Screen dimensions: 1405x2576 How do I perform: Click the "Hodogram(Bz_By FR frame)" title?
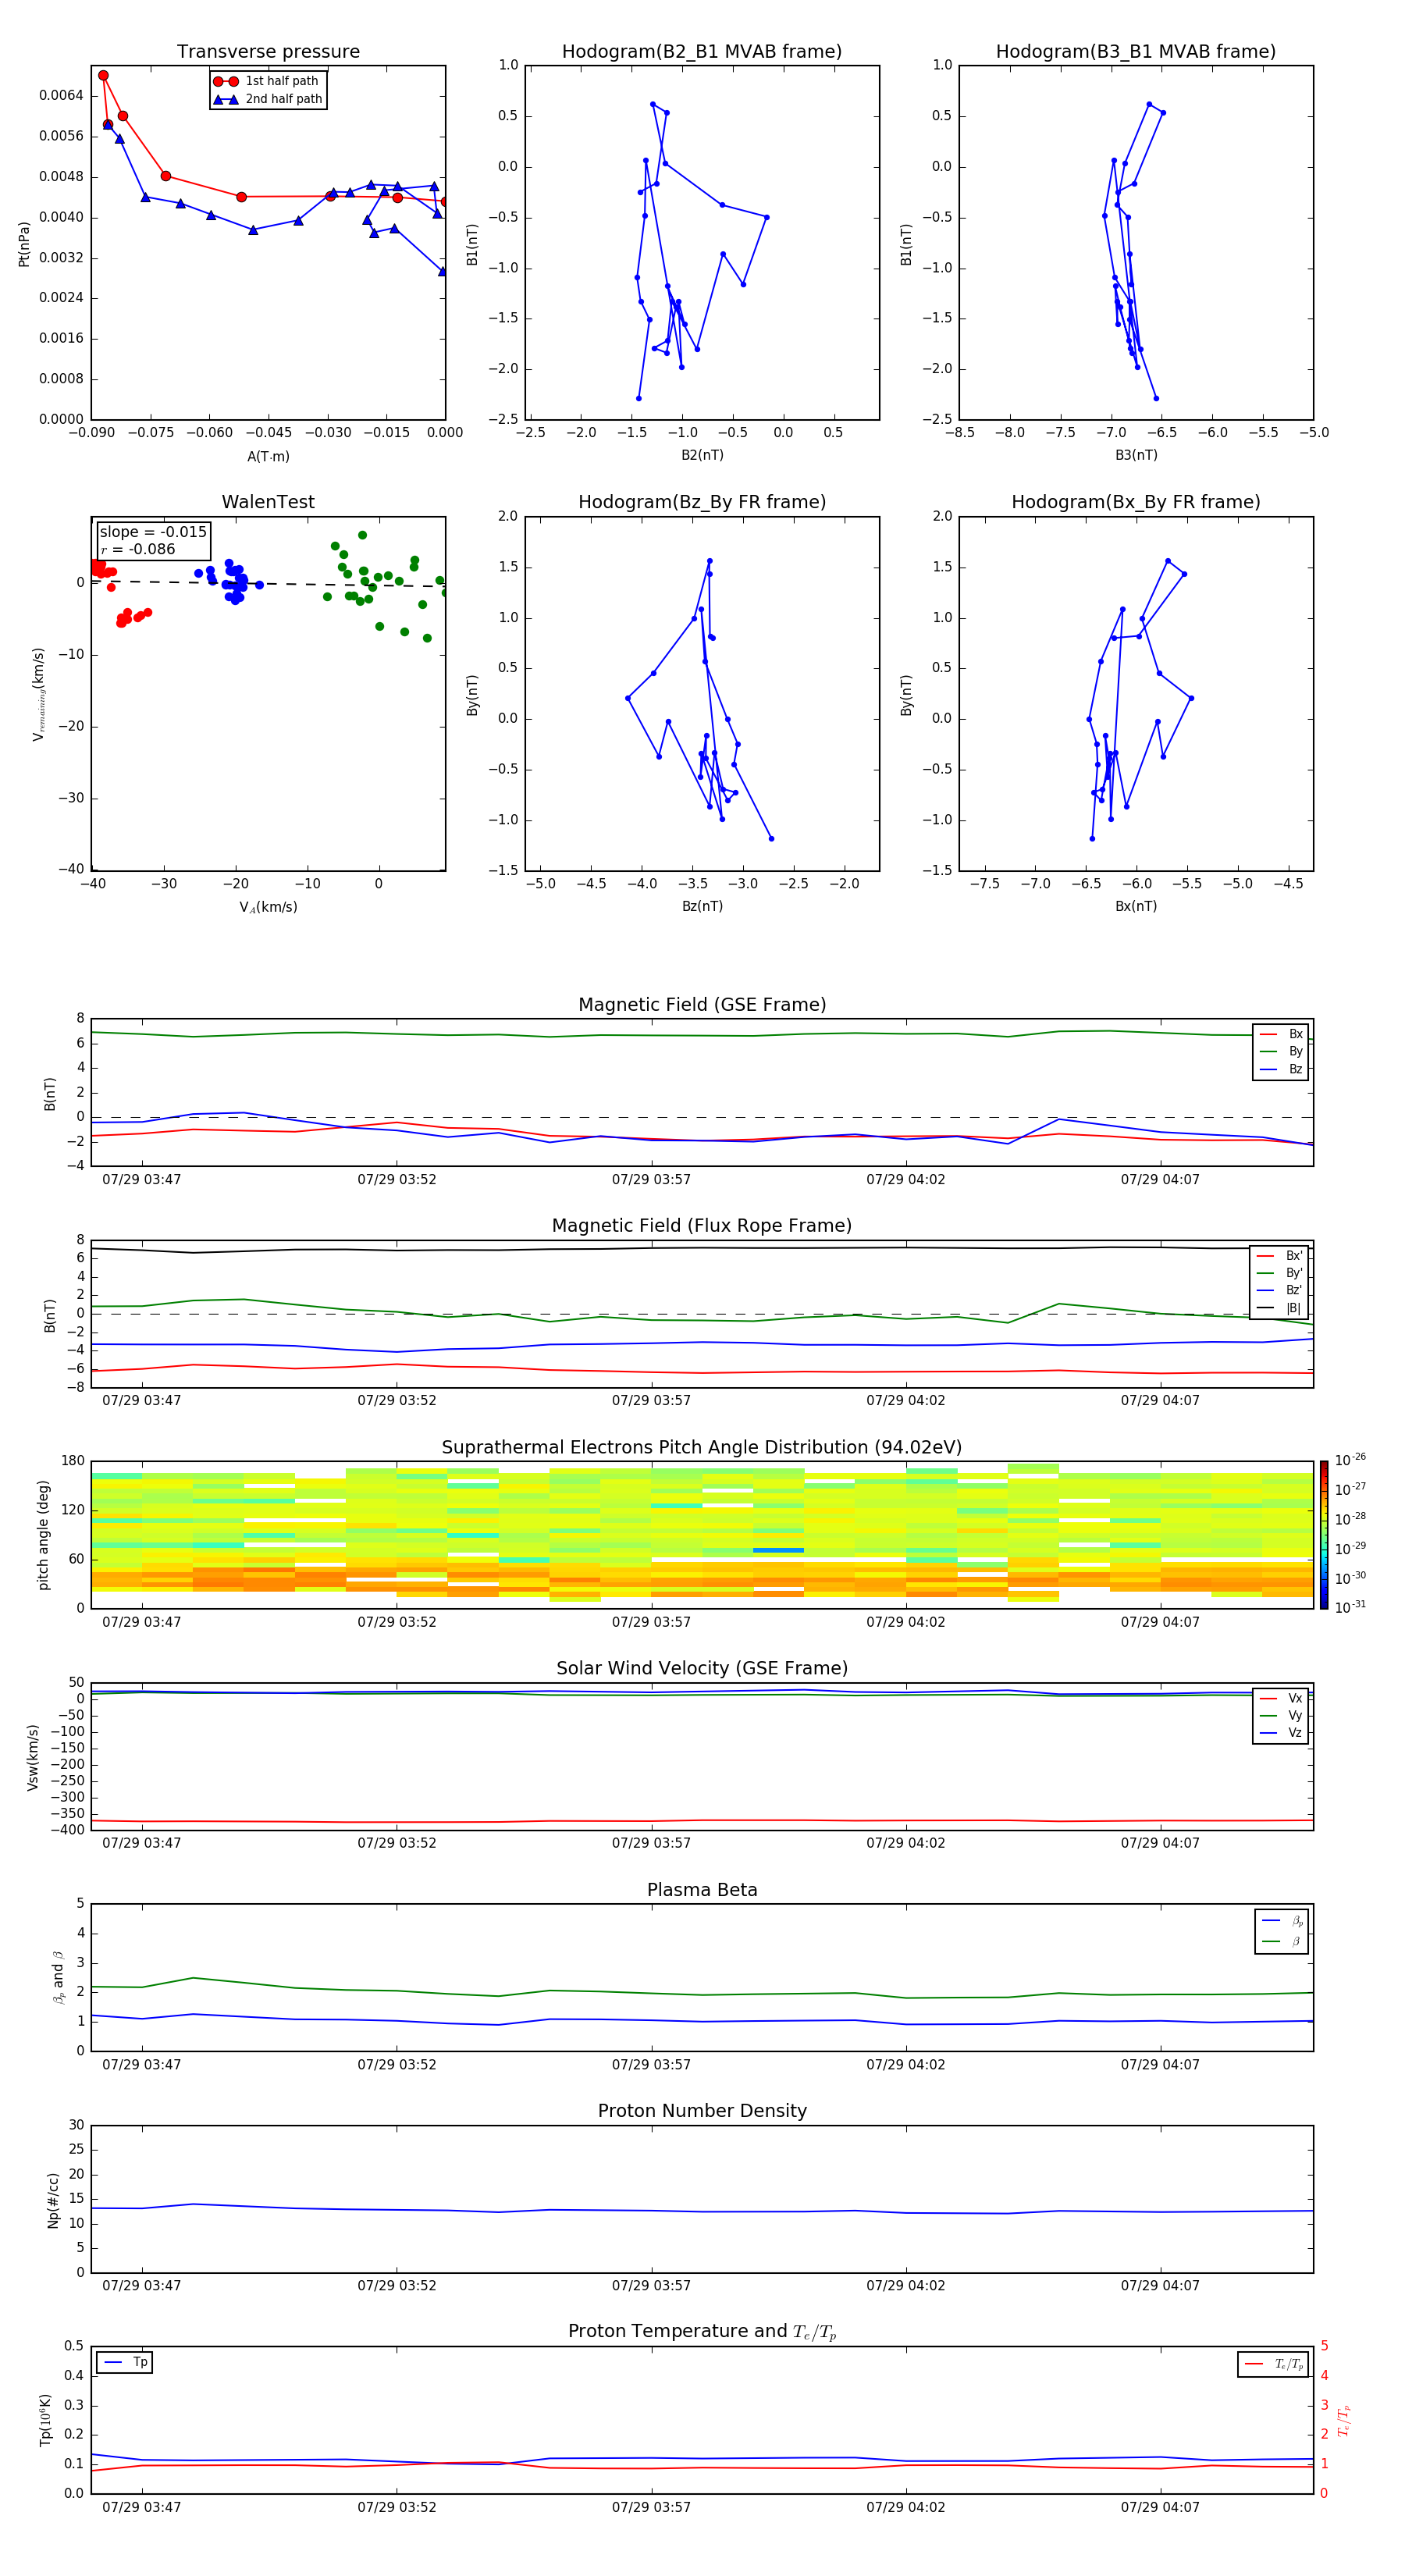click(702, 502)
